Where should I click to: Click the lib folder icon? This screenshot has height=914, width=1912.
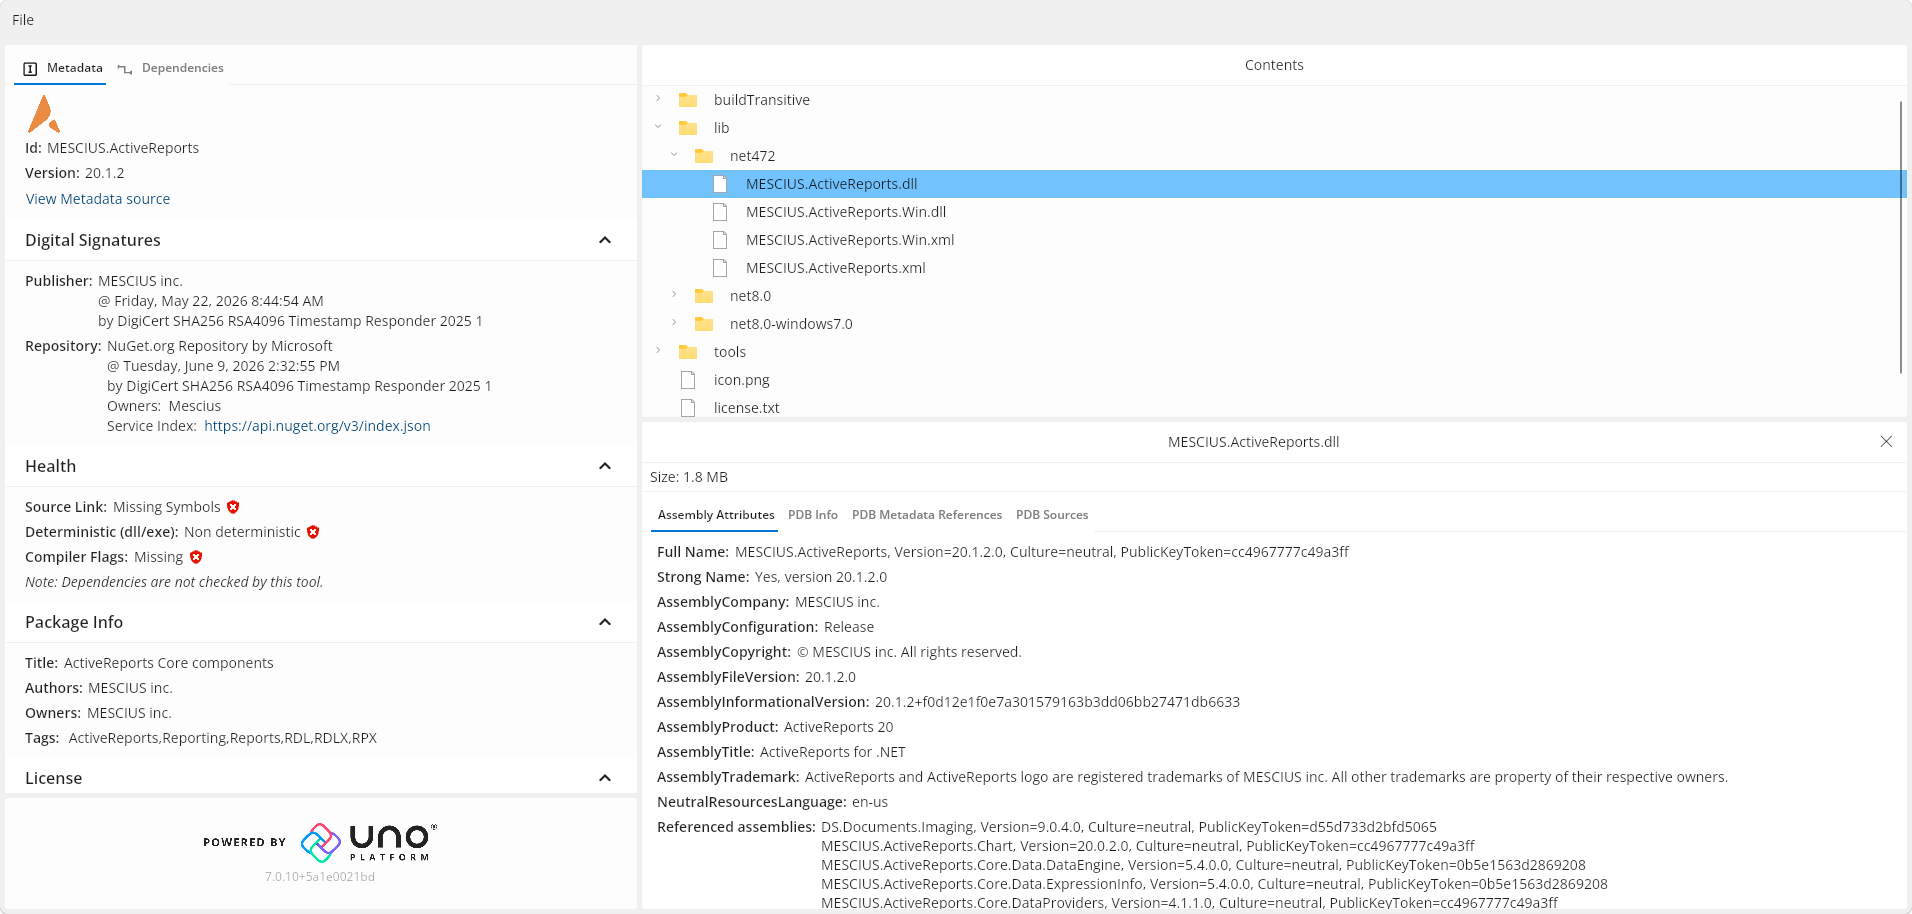point(688,128)
